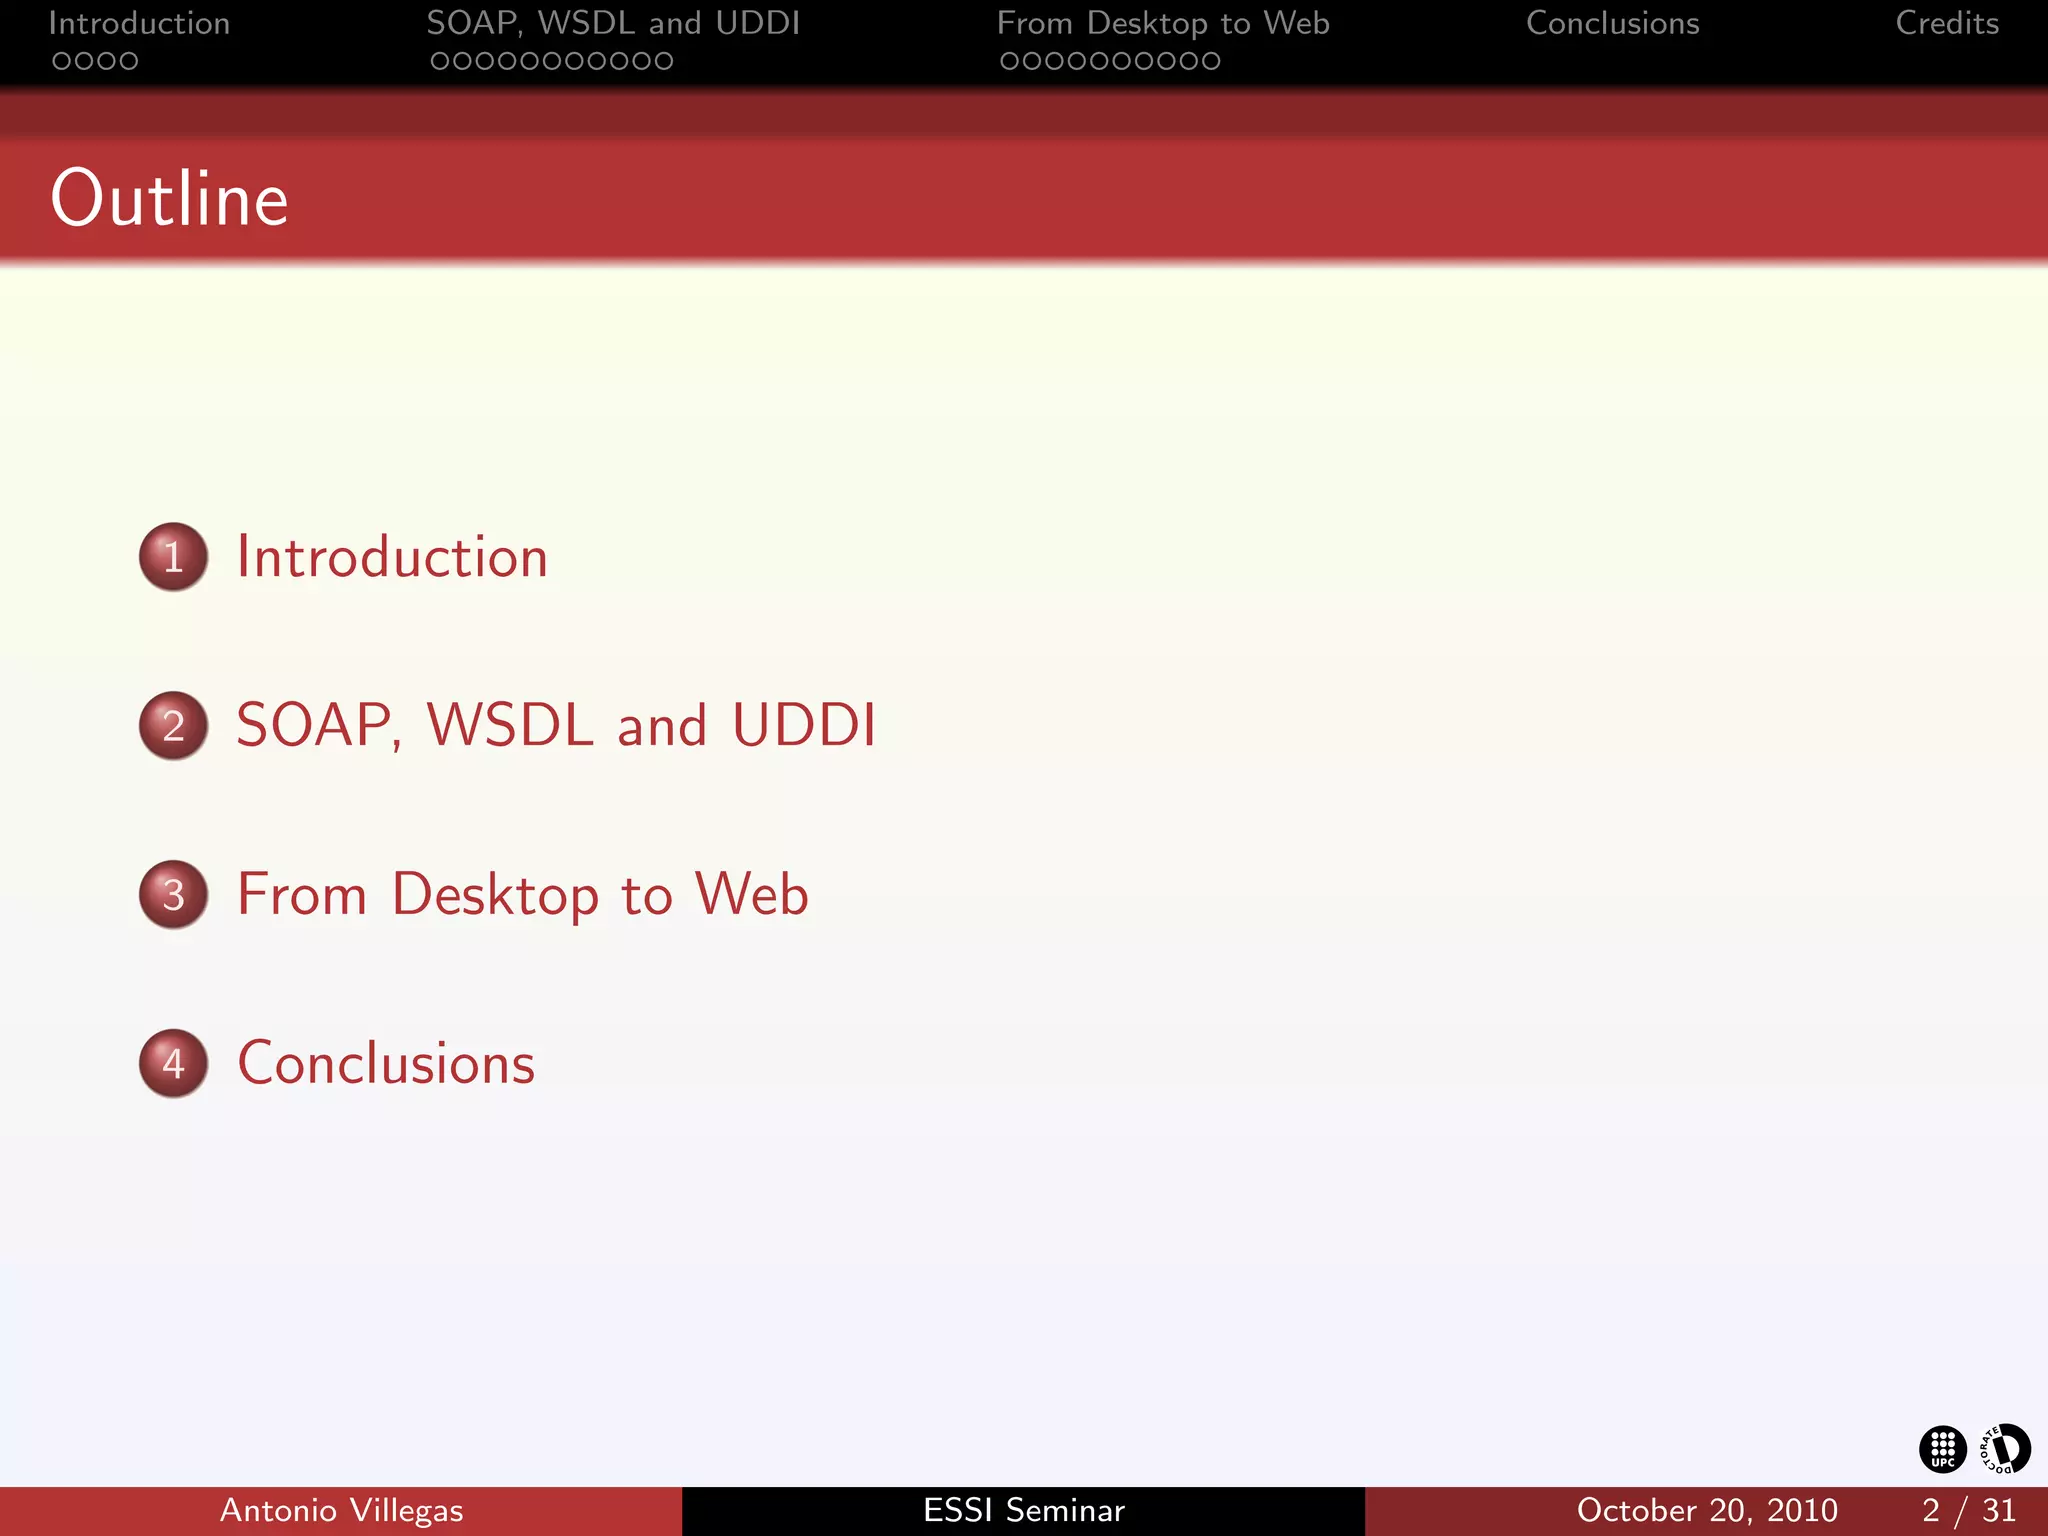Click numbered ball 3 beside From Desktop
Viewport: 2048px width, 1536px height.
[x=173, y=895]
